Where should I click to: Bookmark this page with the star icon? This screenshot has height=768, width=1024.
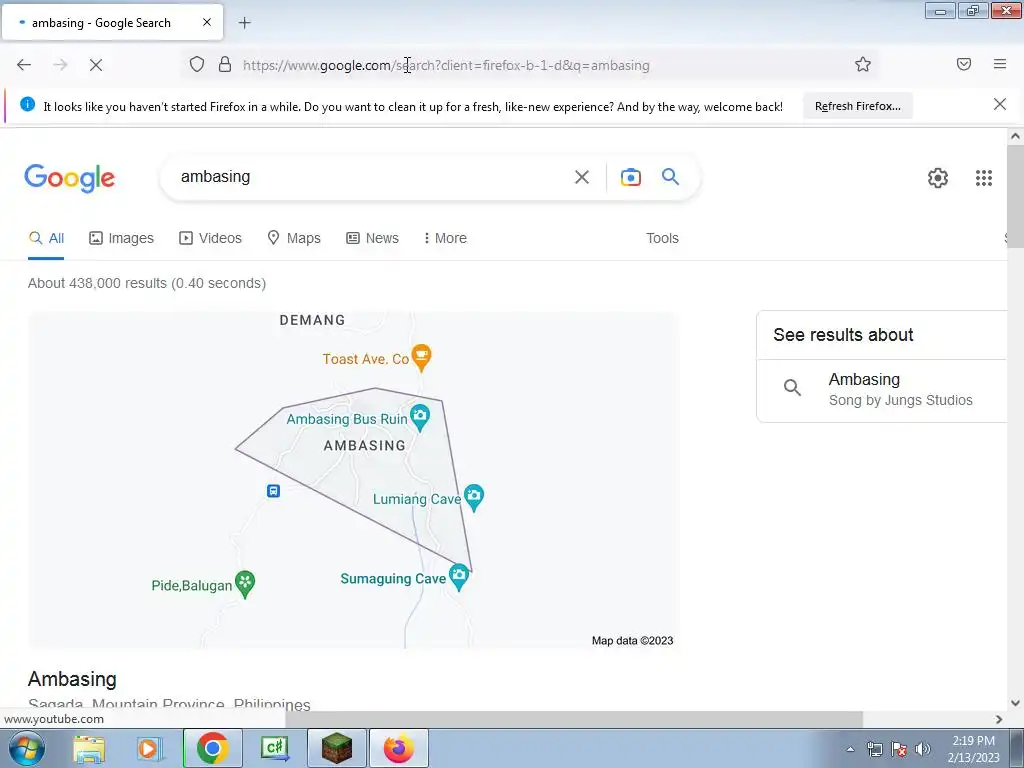863,64
